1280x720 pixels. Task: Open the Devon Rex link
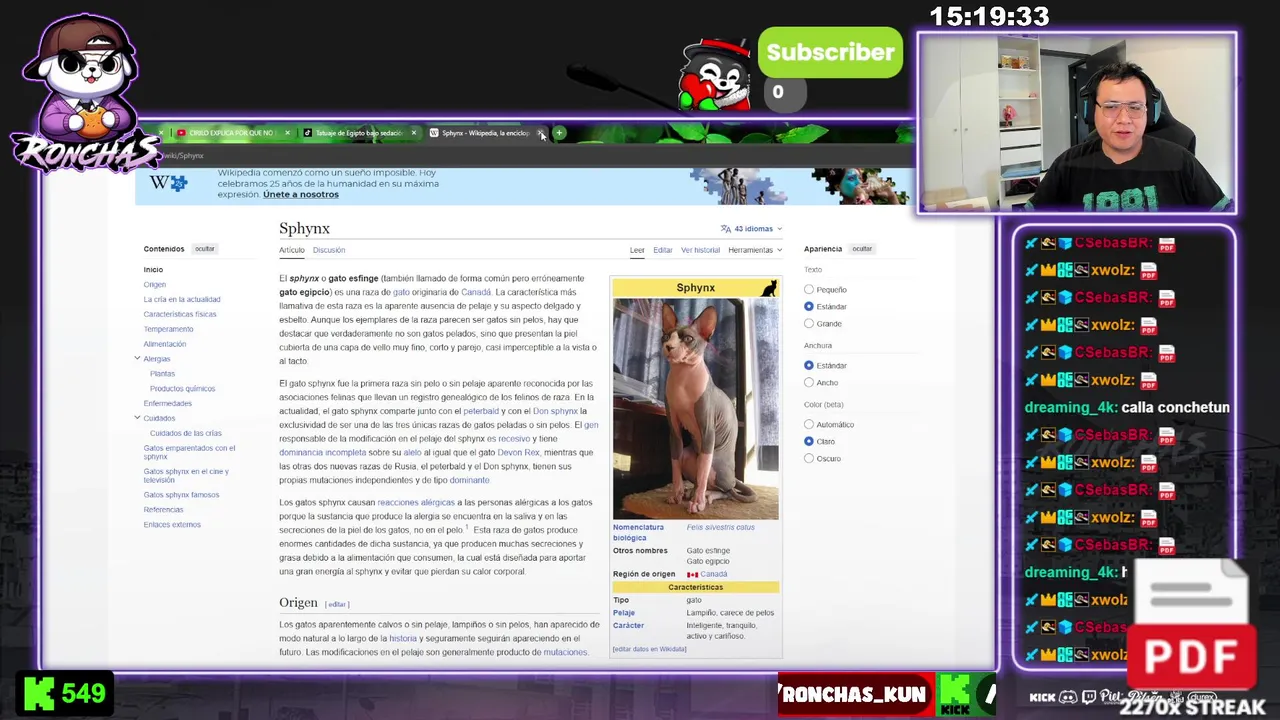click(x=518, y=453)
